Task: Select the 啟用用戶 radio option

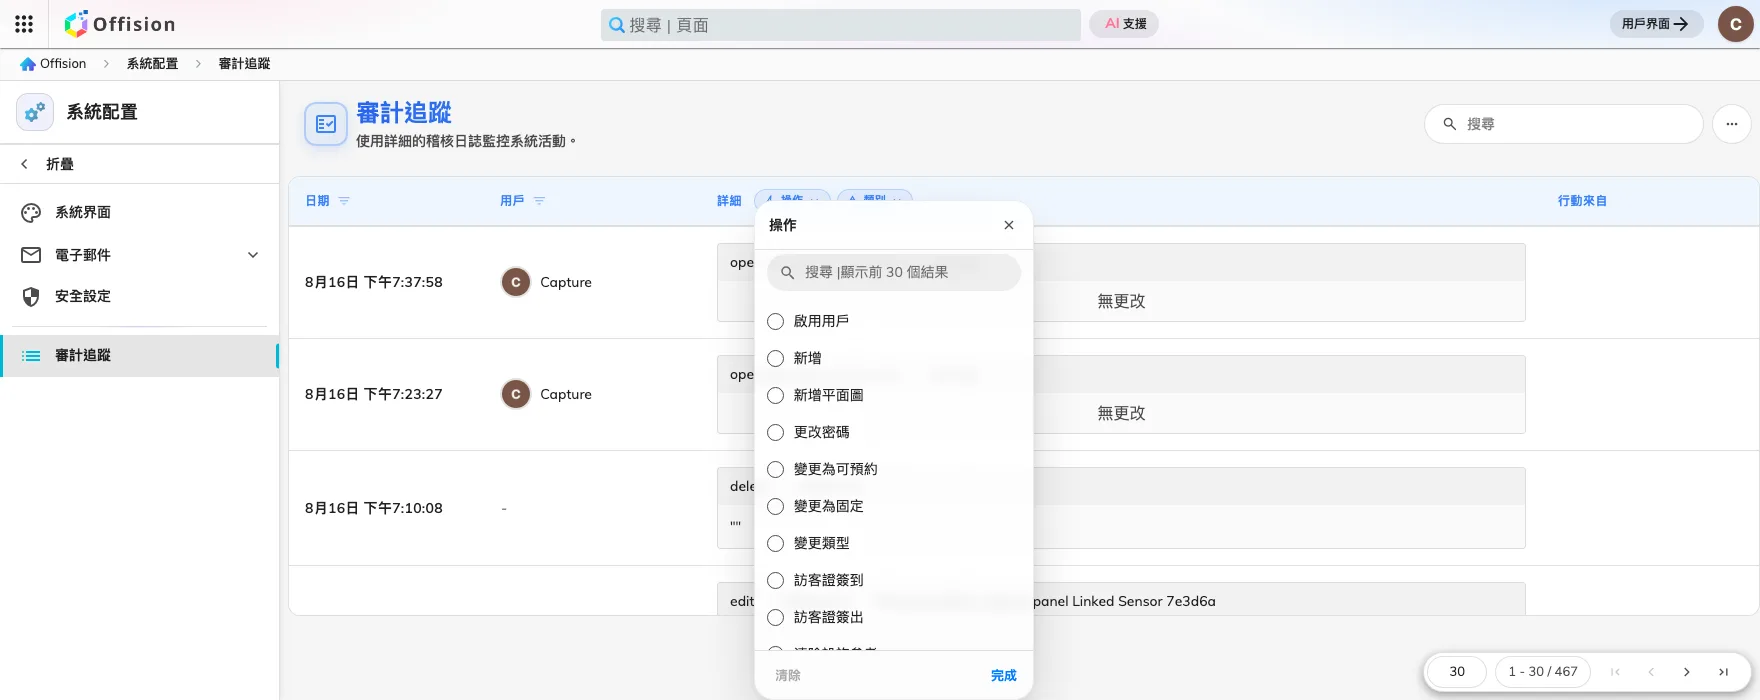Action: pos(775,321)
